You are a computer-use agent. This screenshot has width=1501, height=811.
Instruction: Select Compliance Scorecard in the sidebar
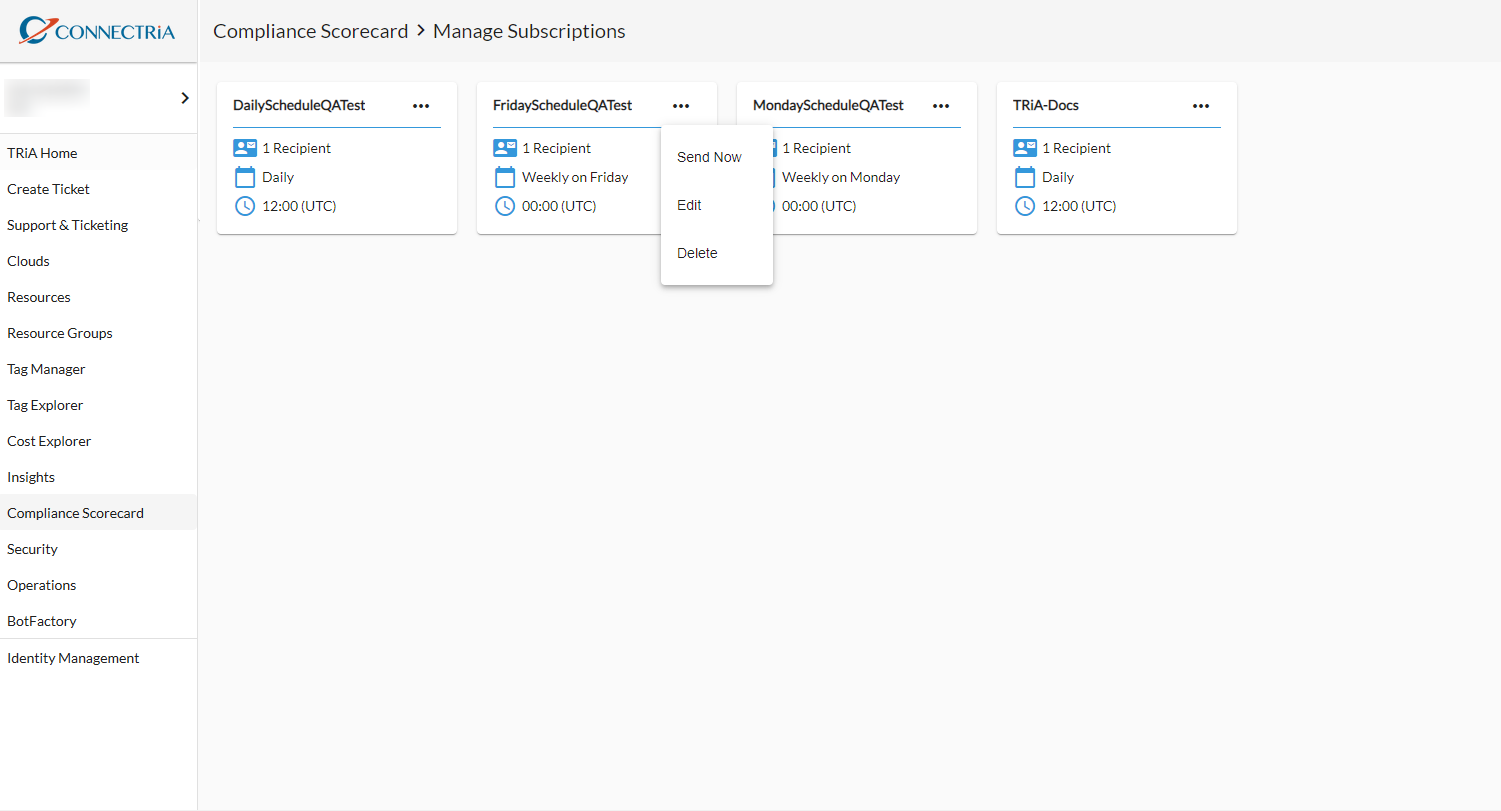tap(98, 513)
